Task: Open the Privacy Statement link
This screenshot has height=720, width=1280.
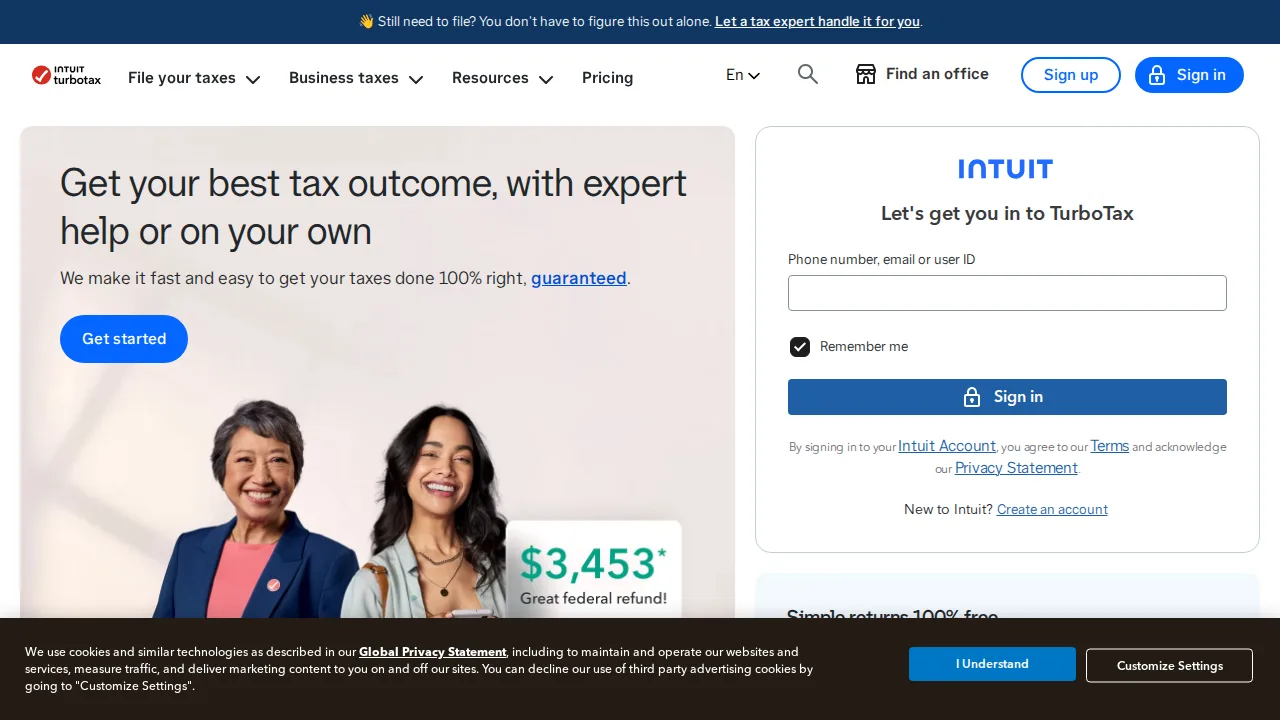Action: (x=1016, y=467)
